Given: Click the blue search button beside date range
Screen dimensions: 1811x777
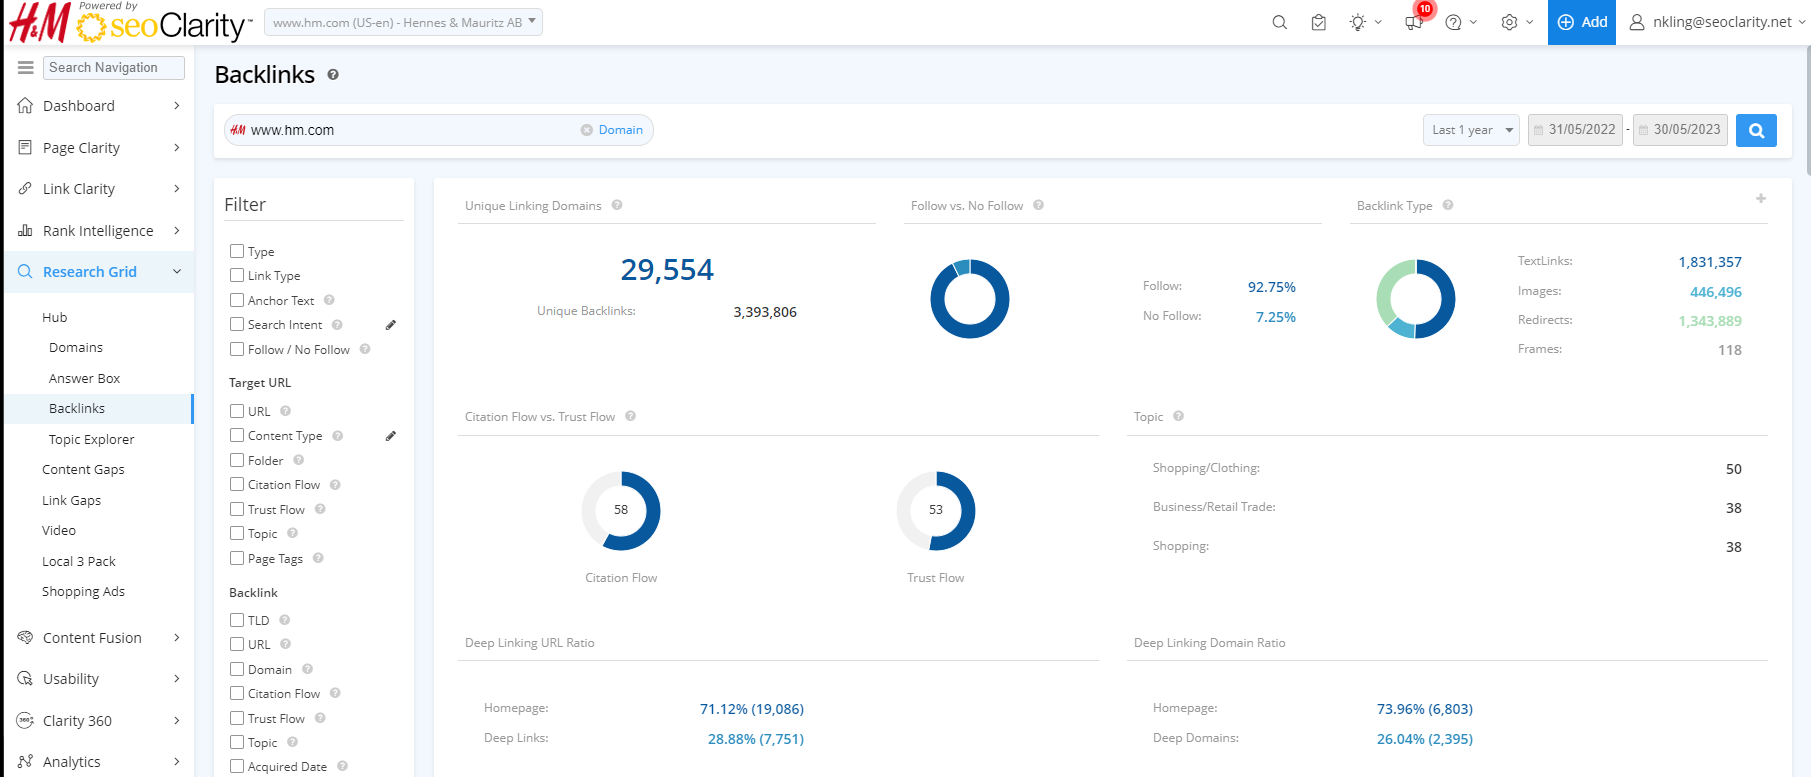Looking at the screenshot, I should [x=1756, y=130].
